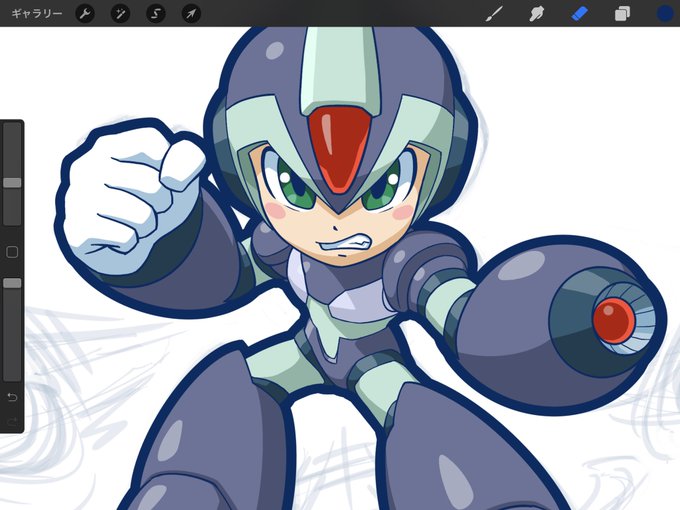The height and width of the screenshot is (510, 680).
Task: Undo the last stroke
Action: pos(12,397)
